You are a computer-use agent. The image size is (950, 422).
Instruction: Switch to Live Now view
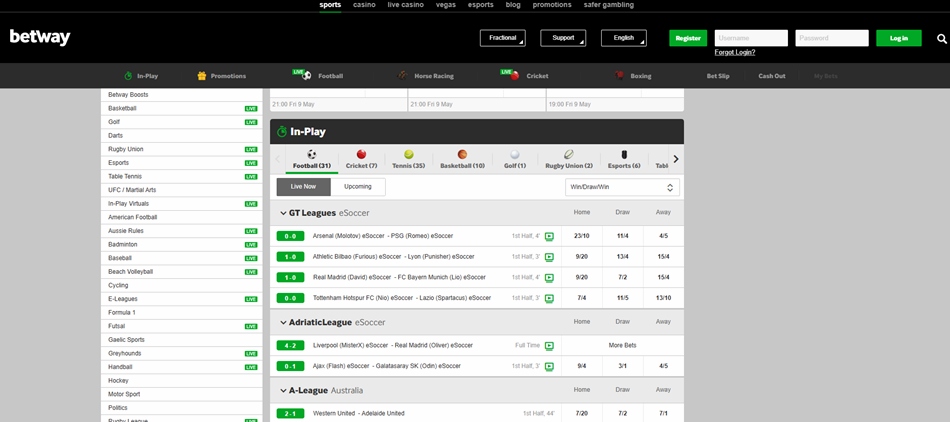(x=304, y=187)
